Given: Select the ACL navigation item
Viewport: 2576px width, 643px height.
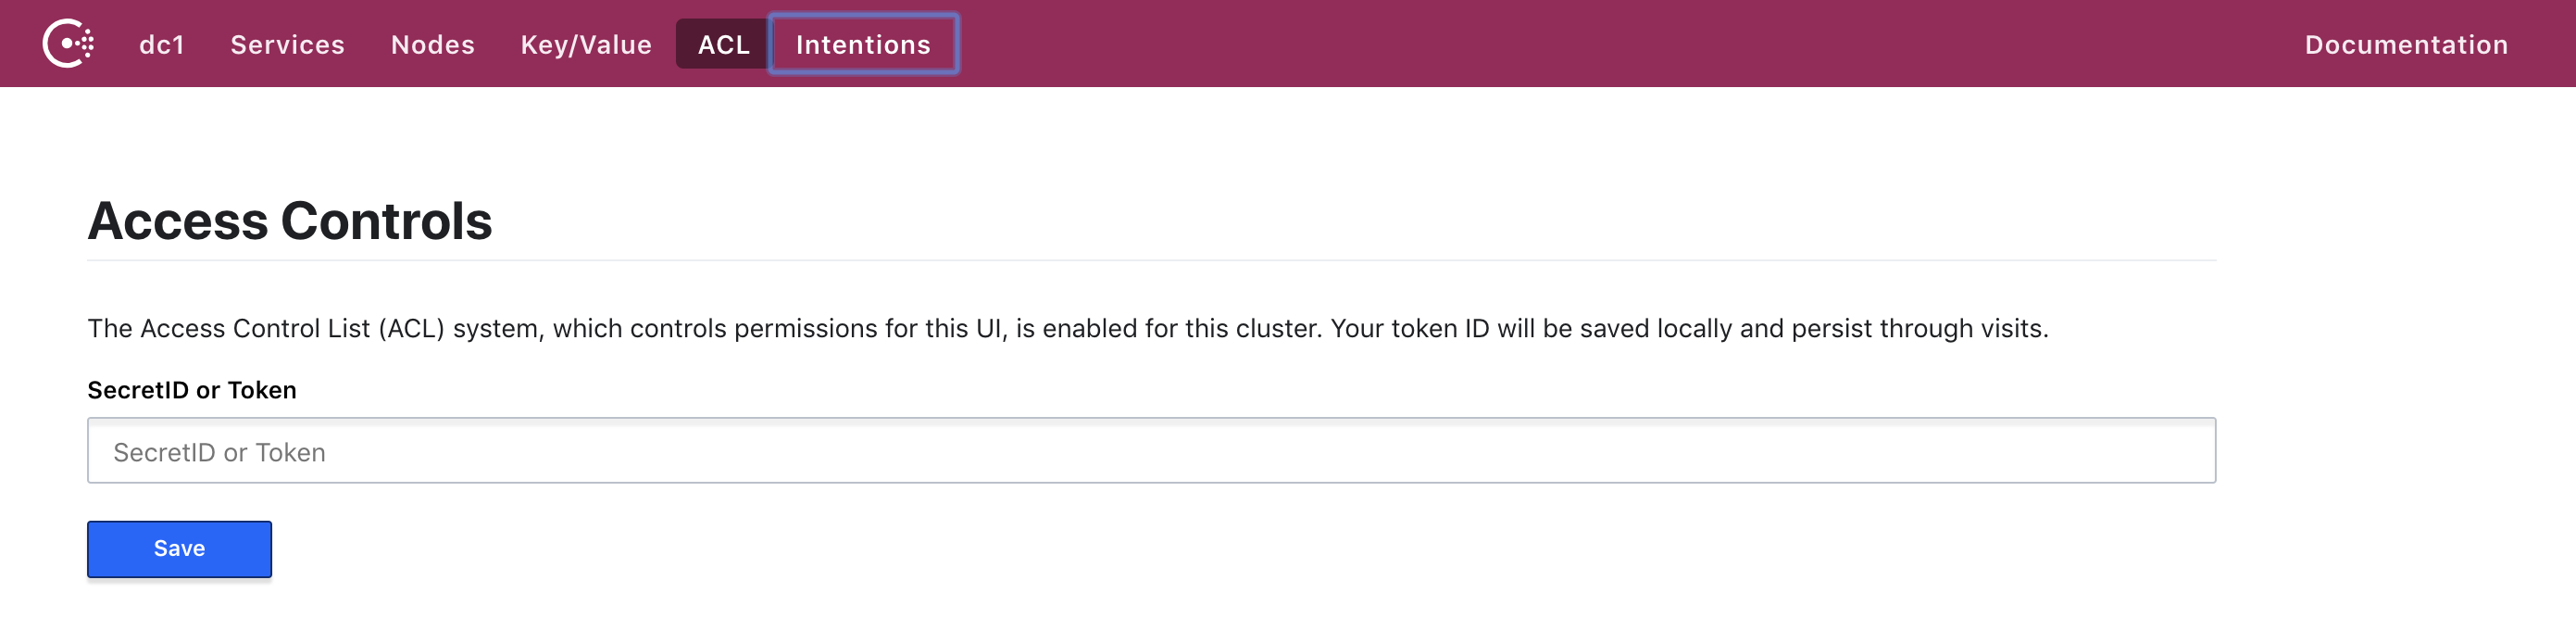Looking at the screenshot, I should [723, 45].
